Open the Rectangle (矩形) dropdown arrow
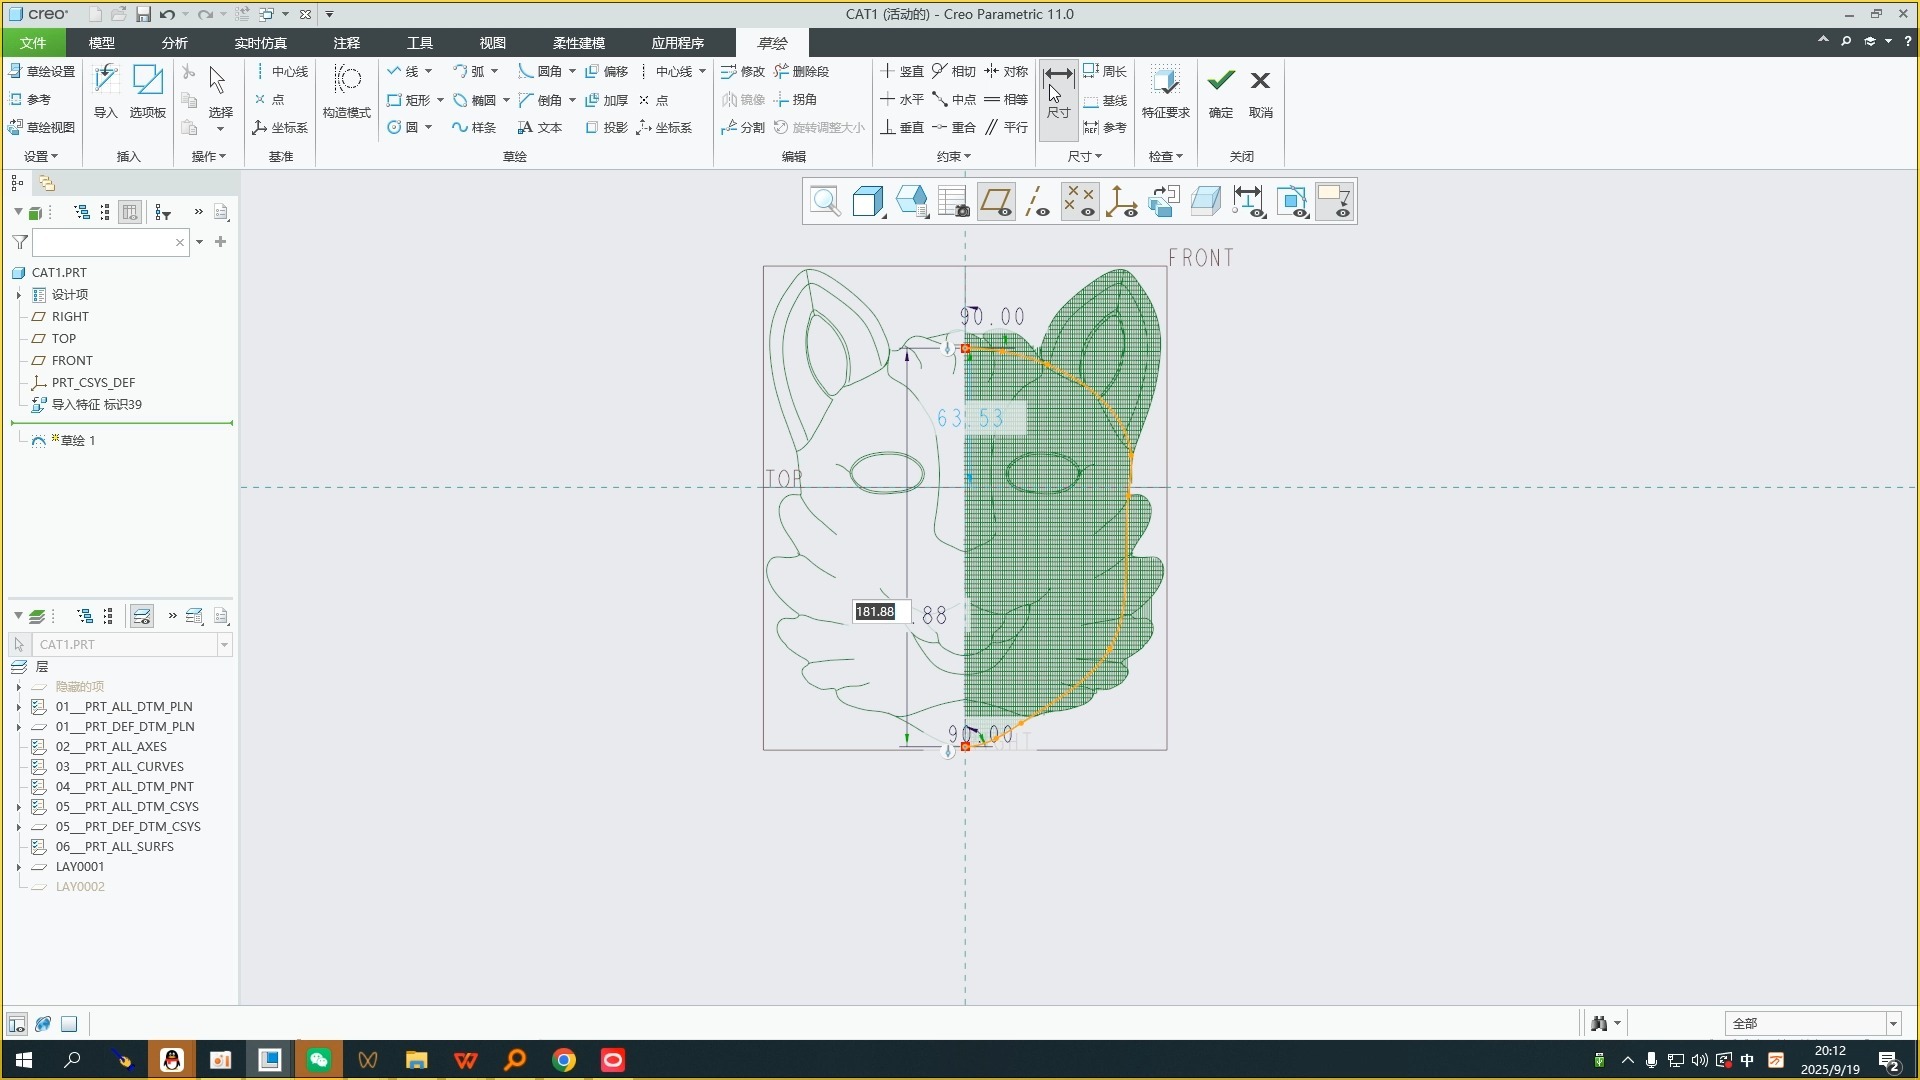1920x1080 pixels. pyautogui.click(x=440, y=100)
